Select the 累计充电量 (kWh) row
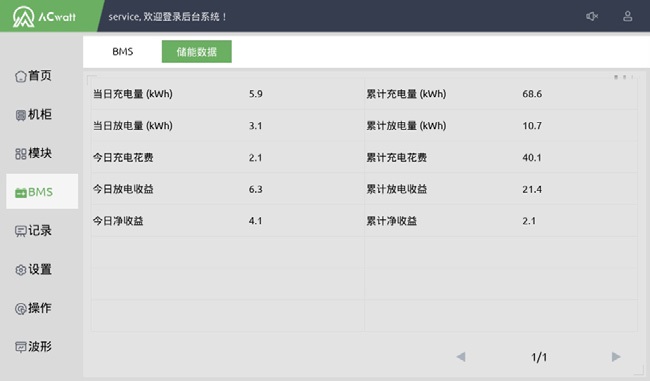This screenshot has width=650, height=381. click(501, 94)
